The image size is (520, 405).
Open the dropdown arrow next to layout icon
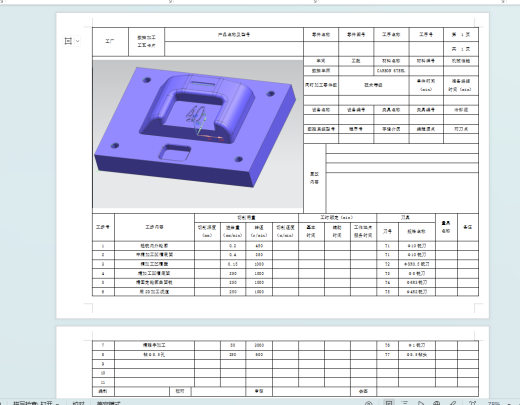point(77,41)
